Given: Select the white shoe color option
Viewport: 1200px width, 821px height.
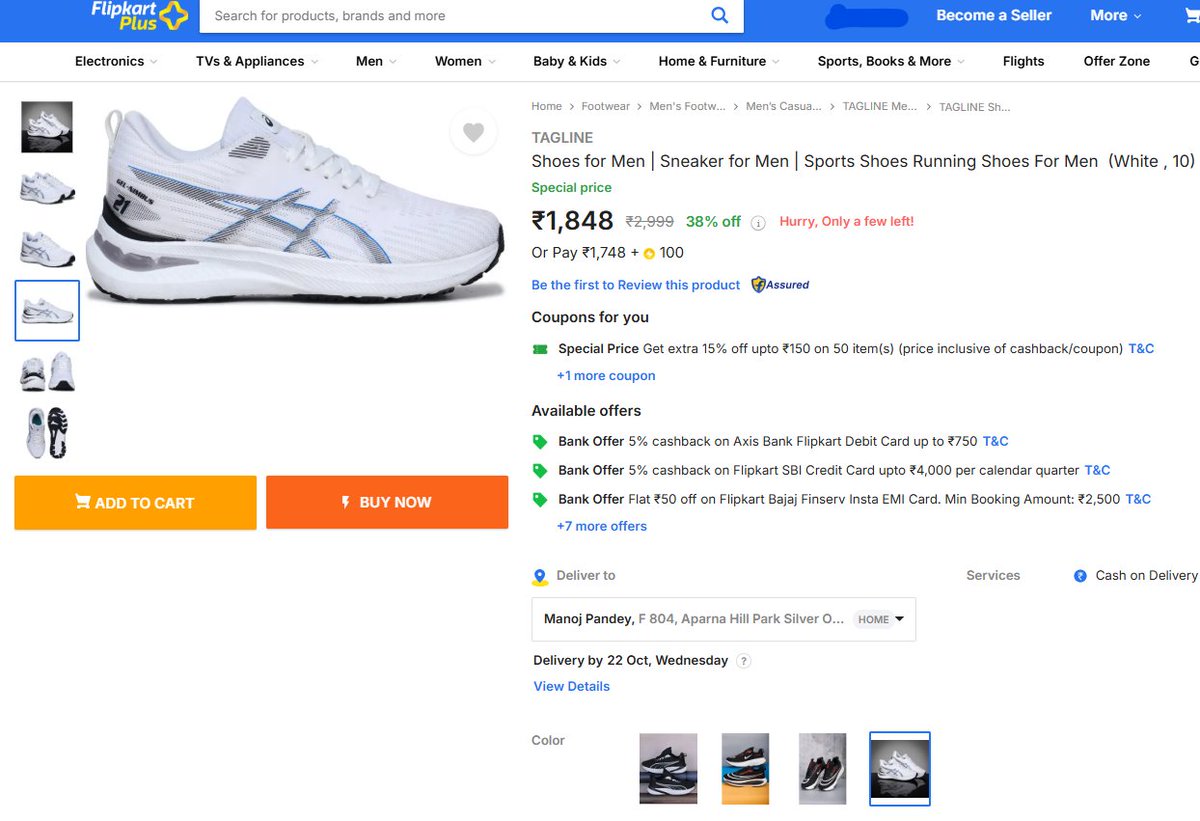Looking at the screenshot, I should [x=900, y=768].
